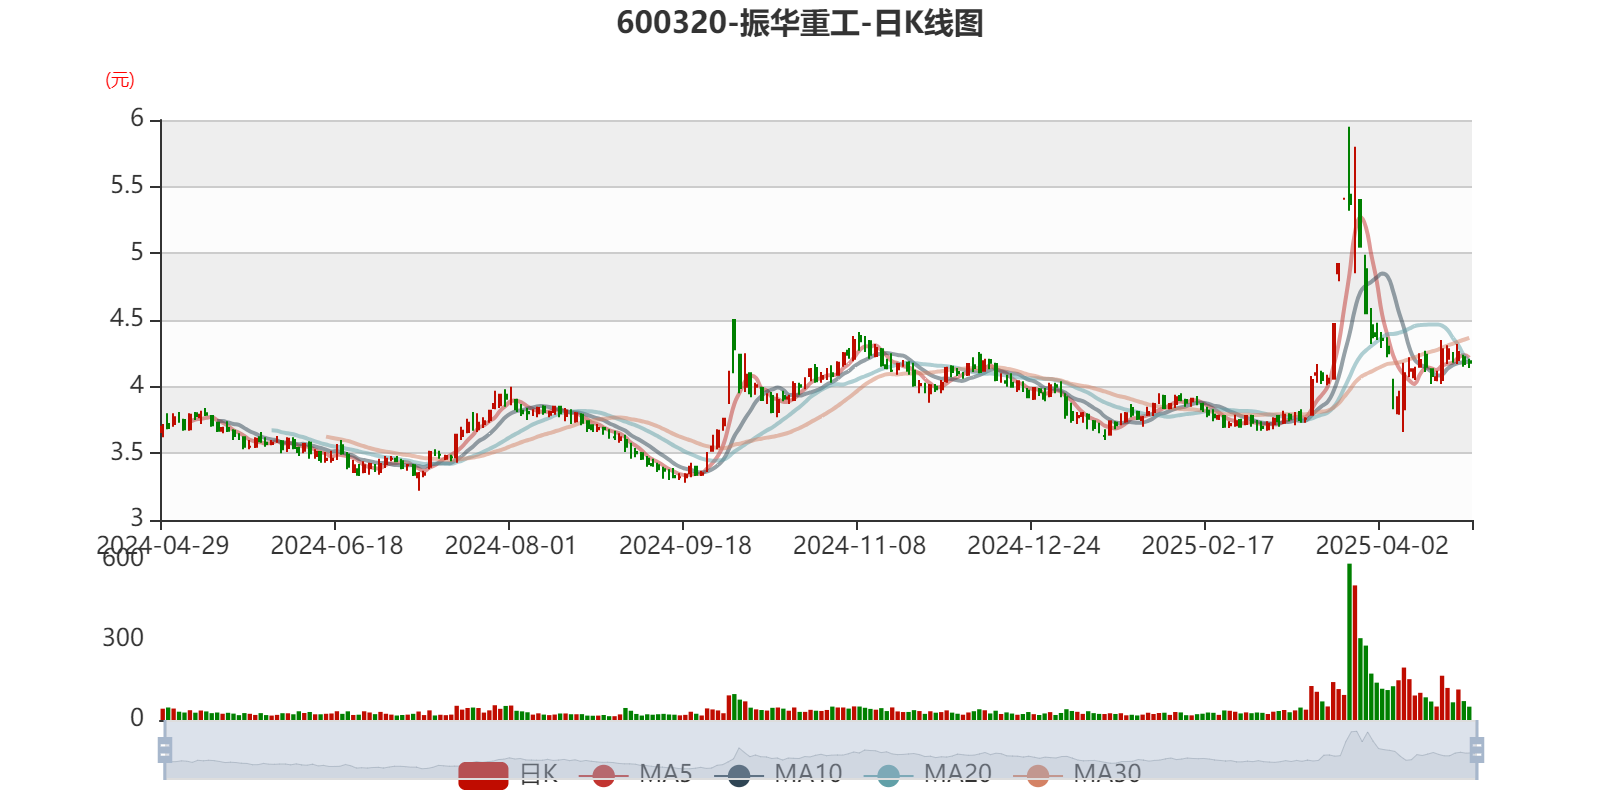Click the 2024-08-01 date axis label
Viewport: 1600px width, 800px height.
point(511,545)
